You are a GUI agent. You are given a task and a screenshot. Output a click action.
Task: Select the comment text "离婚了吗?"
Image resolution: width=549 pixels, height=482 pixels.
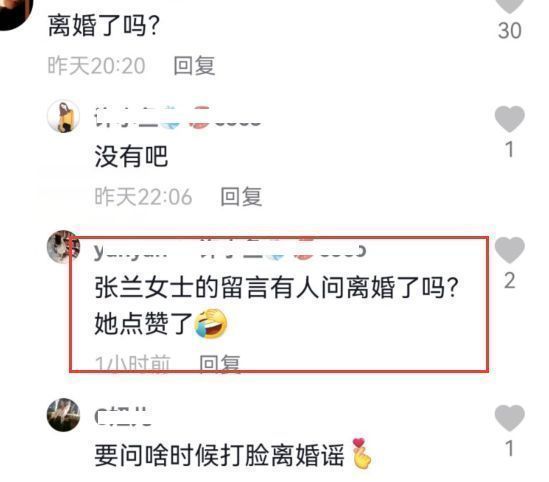(104, 26)
